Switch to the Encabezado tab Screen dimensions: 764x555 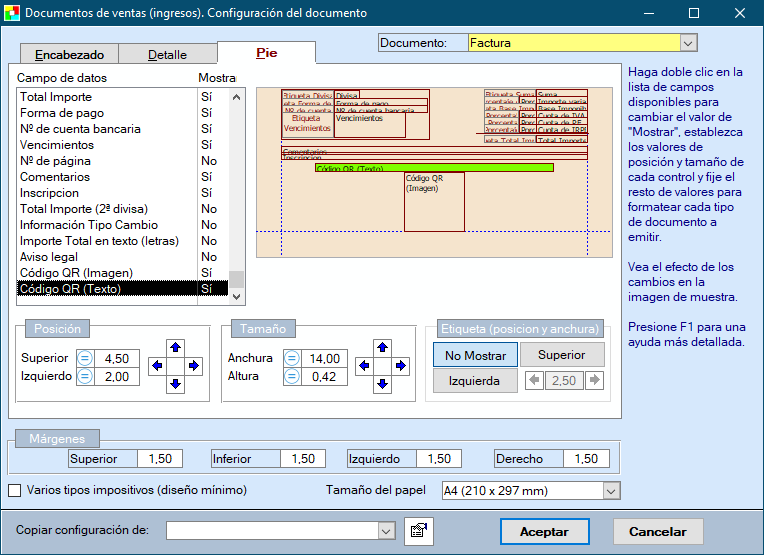point(68,55)
